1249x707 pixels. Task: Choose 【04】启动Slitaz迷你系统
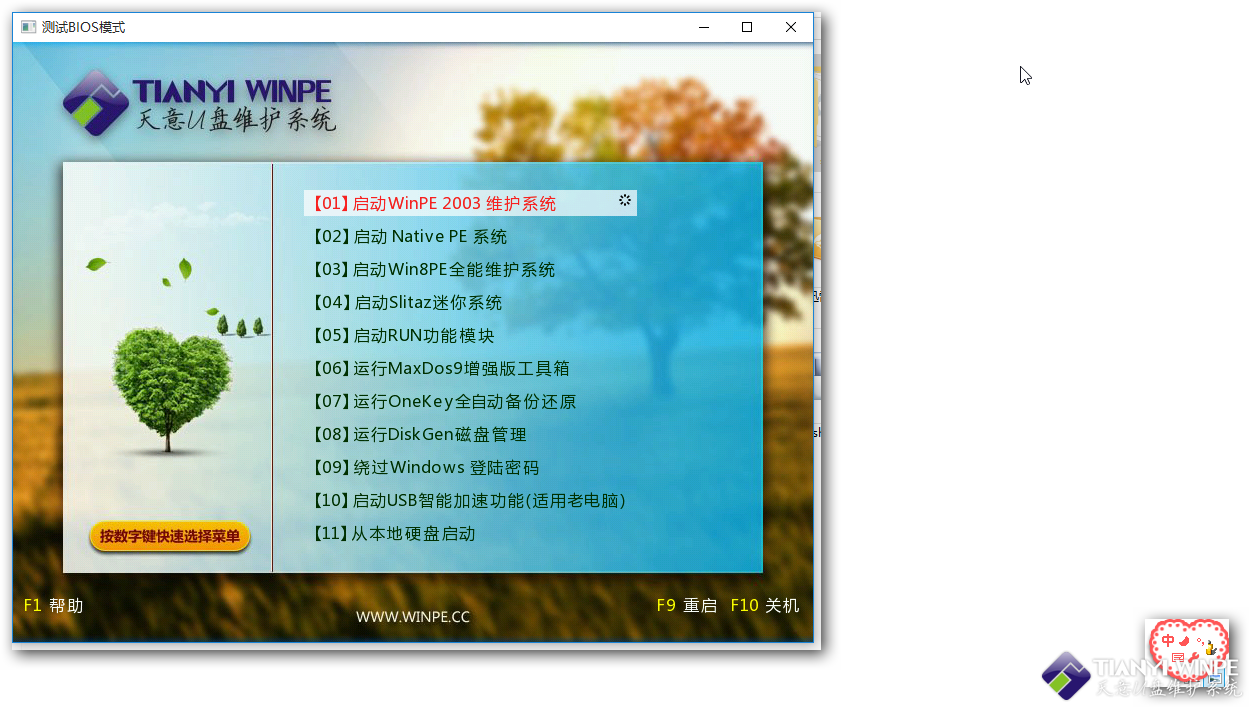(407, 303)
